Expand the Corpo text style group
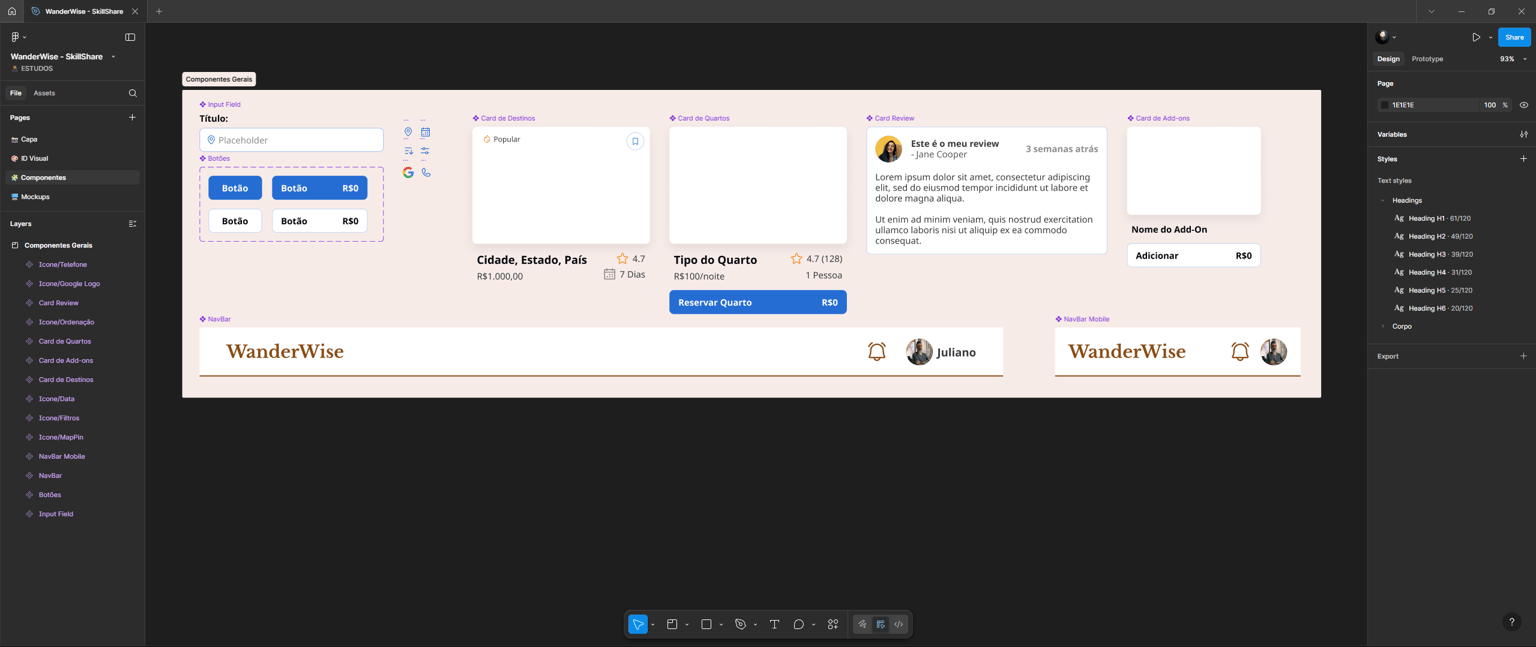 coord(1383,326)
